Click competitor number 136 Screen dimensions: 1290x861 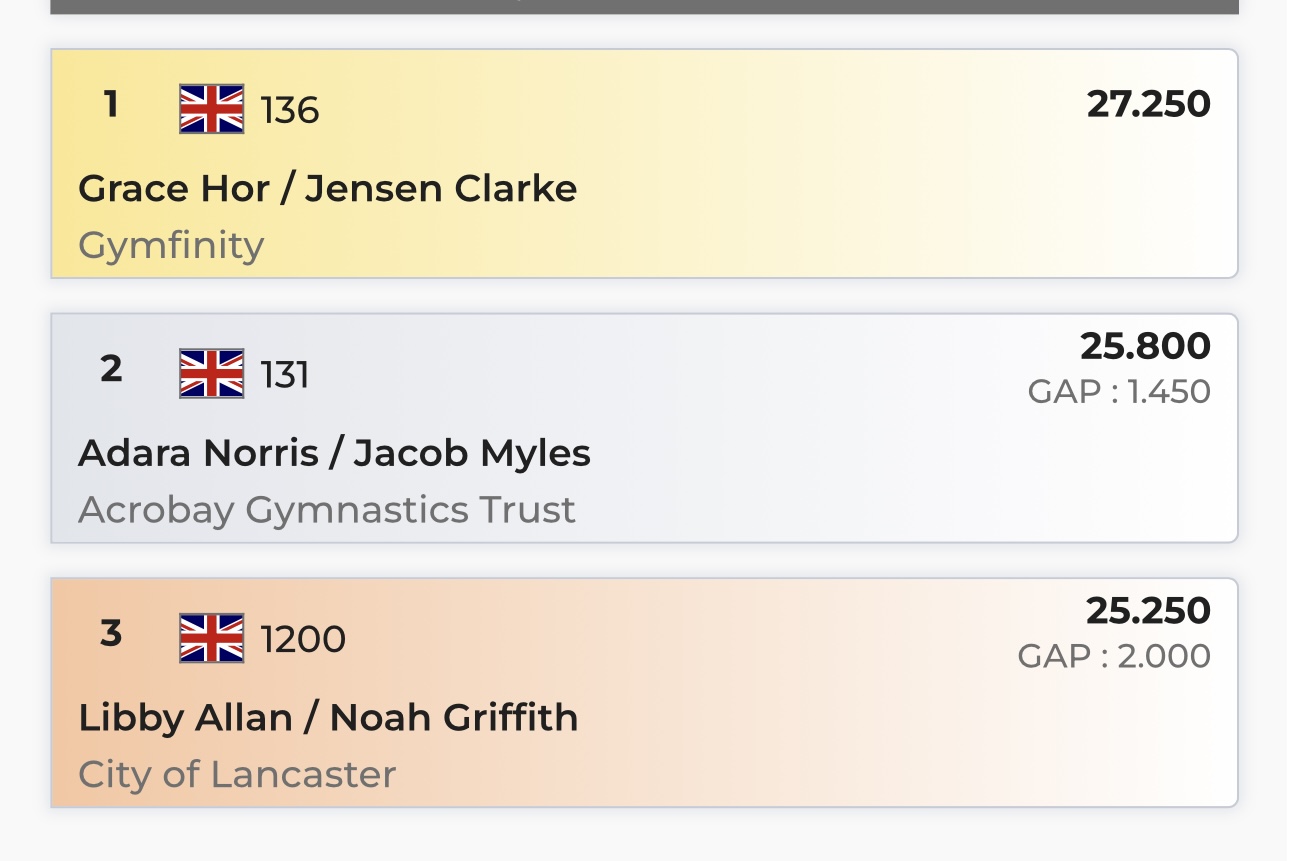(x=290, y=110)
